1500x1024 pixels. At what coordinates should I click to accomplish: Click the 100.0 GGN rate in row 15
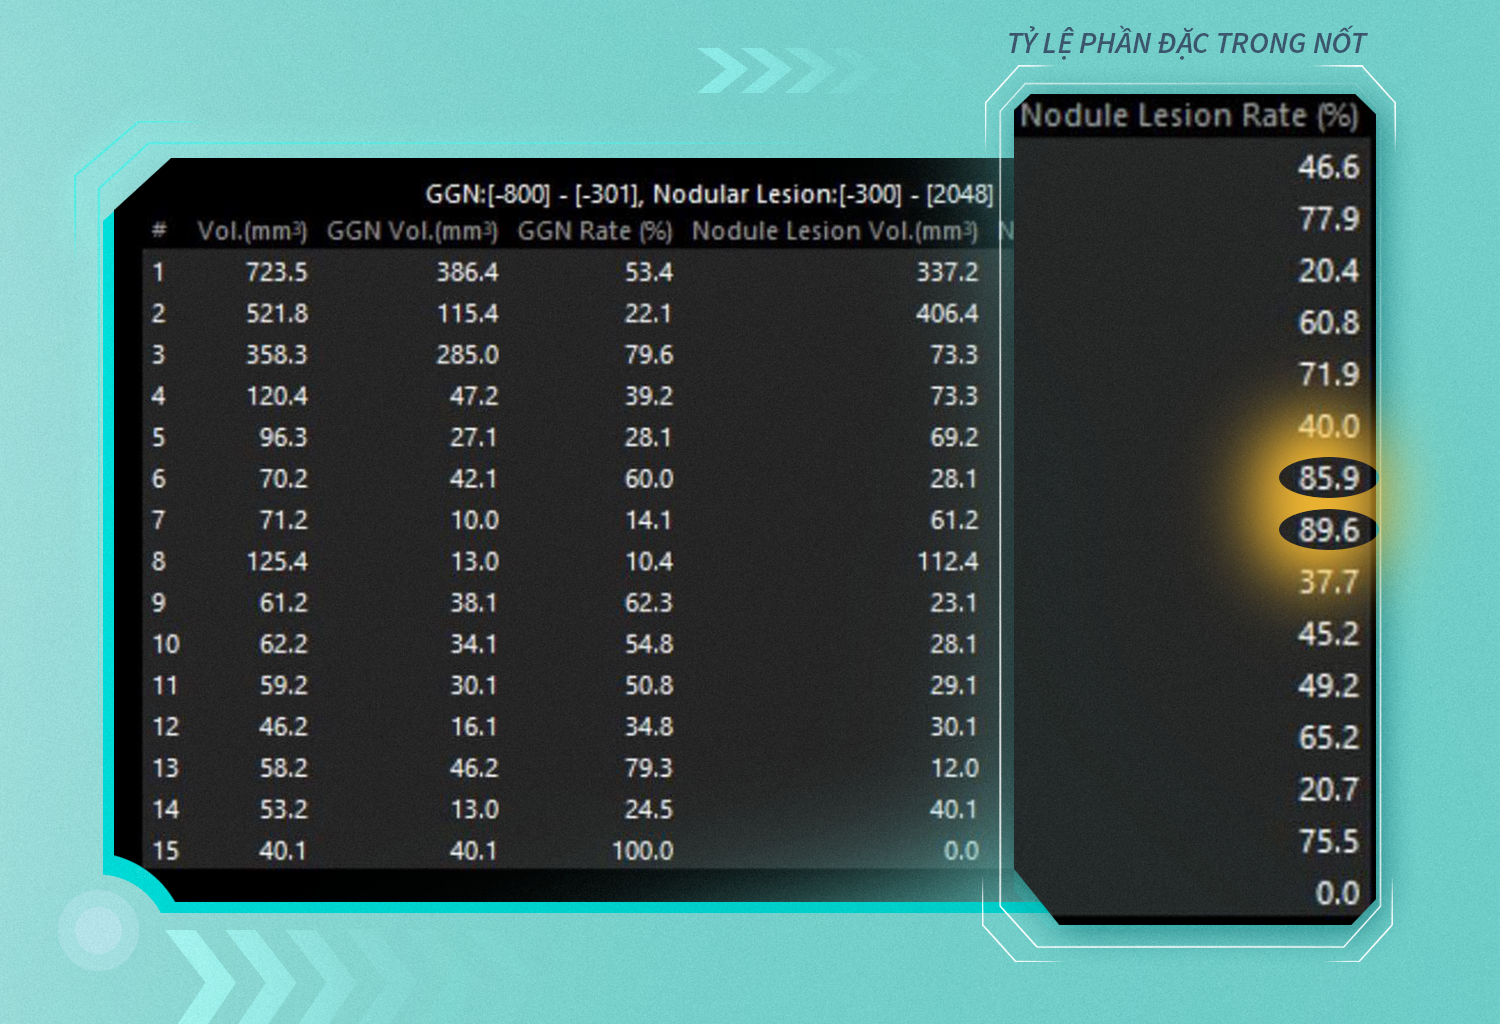pyautogui.click(x=642, y=851)
